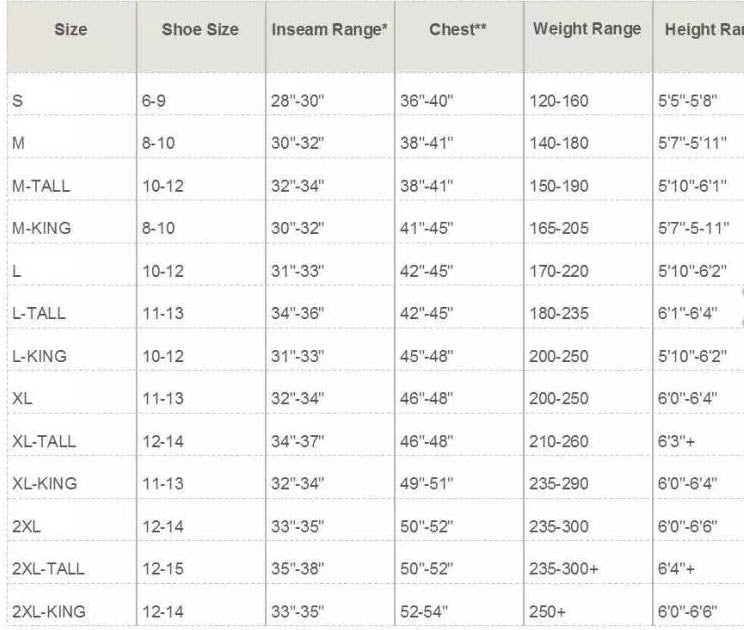The height and width of the screenshot is (630, 744).
Task: Select the M-TALL size row label
Action: click(x=41, y=186)
